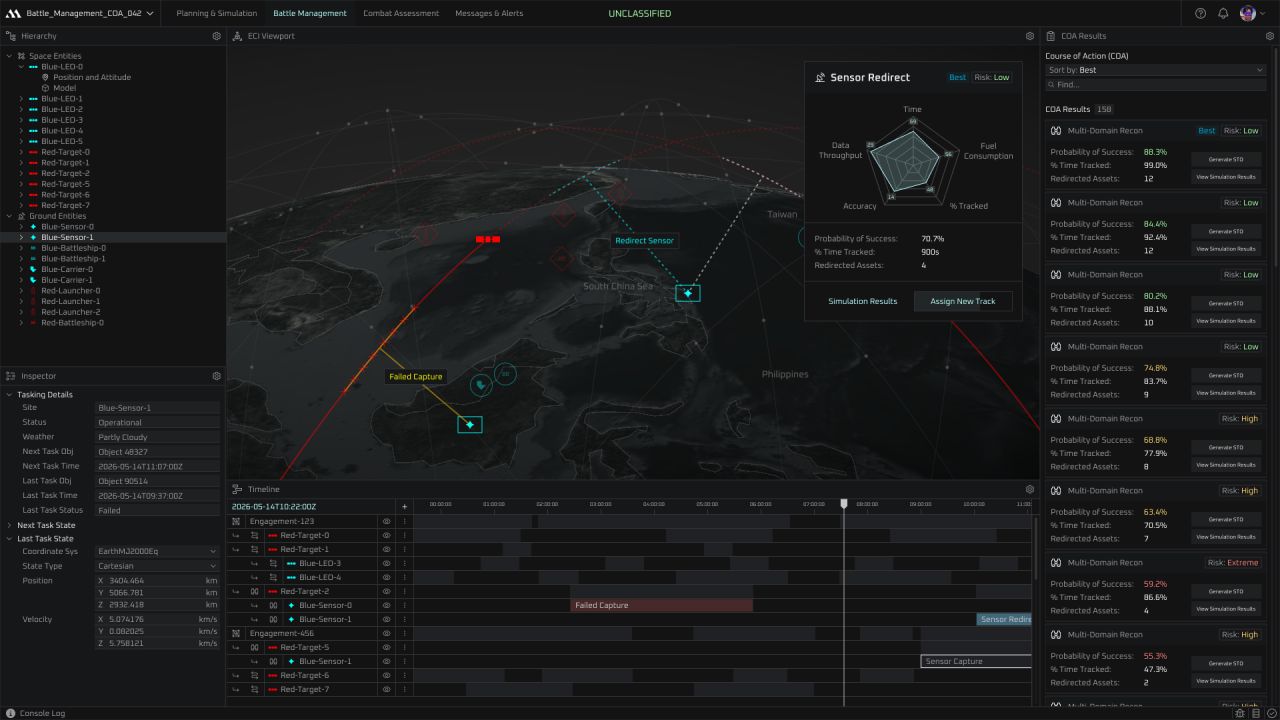This screenshot has width=1280, height=720.
Task: Click the user avatar in top bar
Action: (1248, 13)
